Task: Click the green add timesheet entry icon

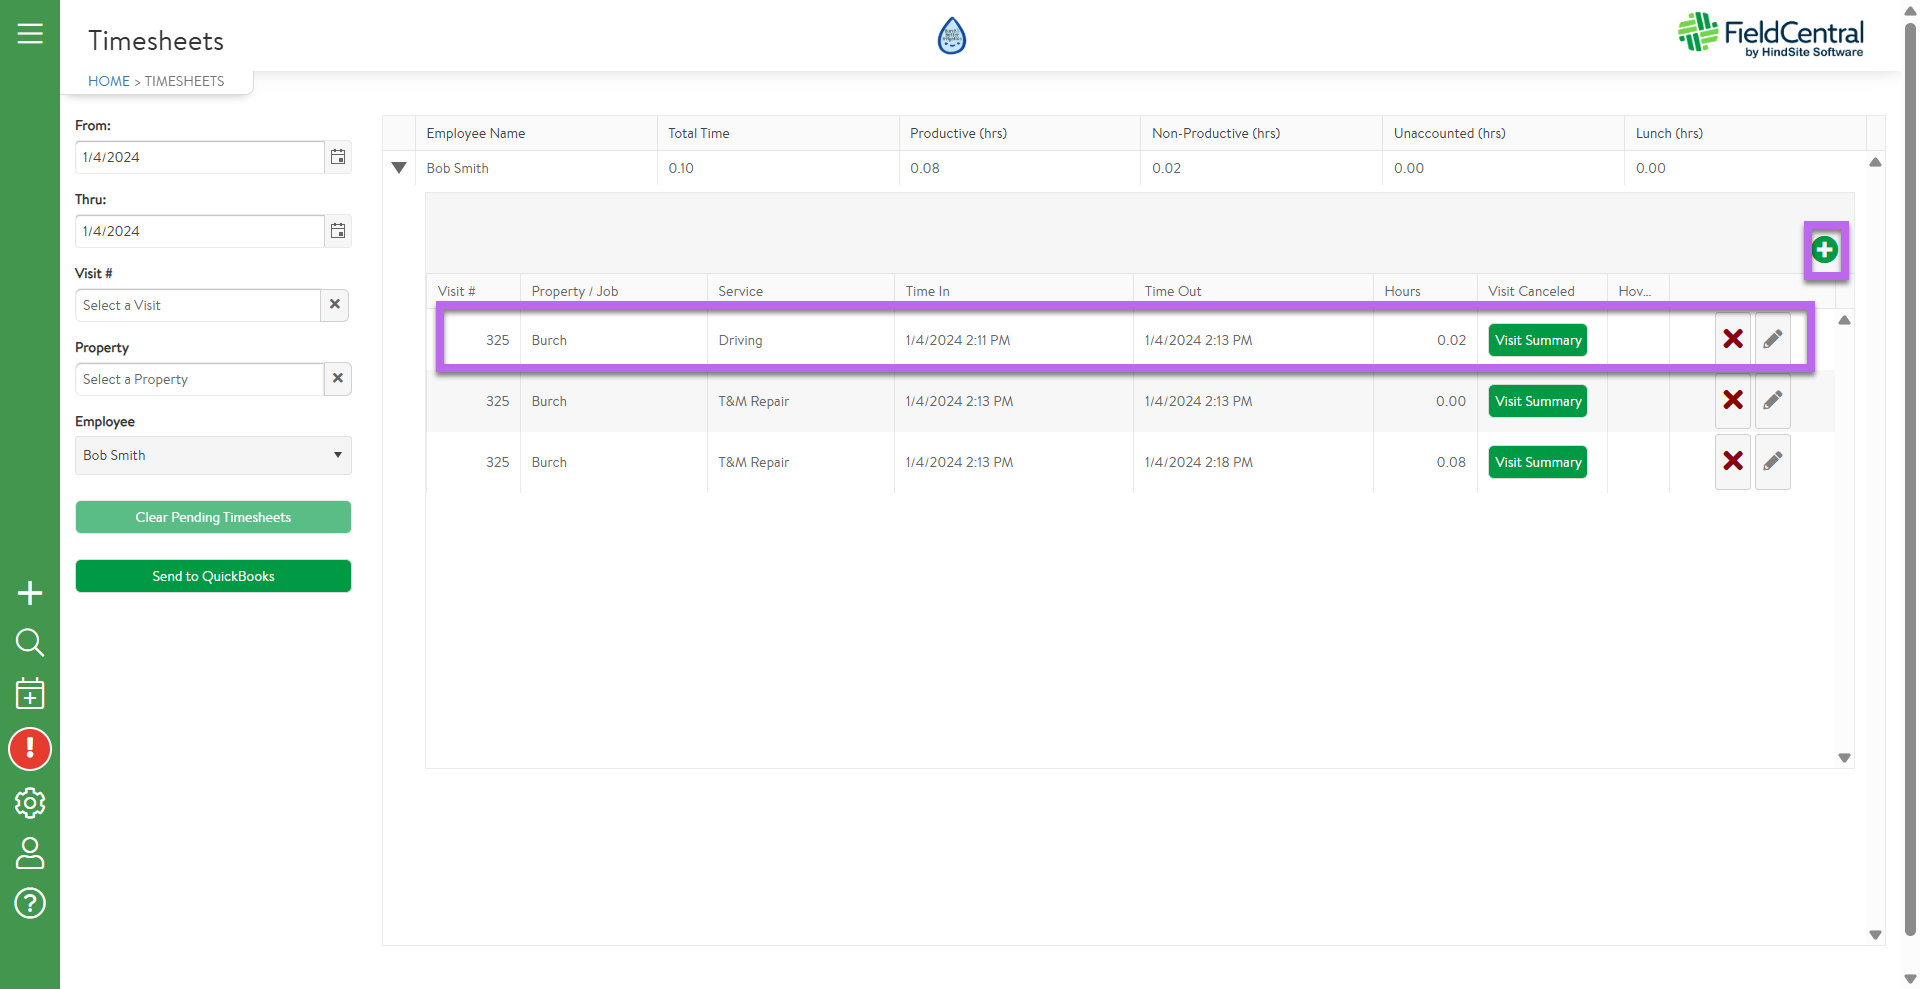Action: pos(1824,250)
